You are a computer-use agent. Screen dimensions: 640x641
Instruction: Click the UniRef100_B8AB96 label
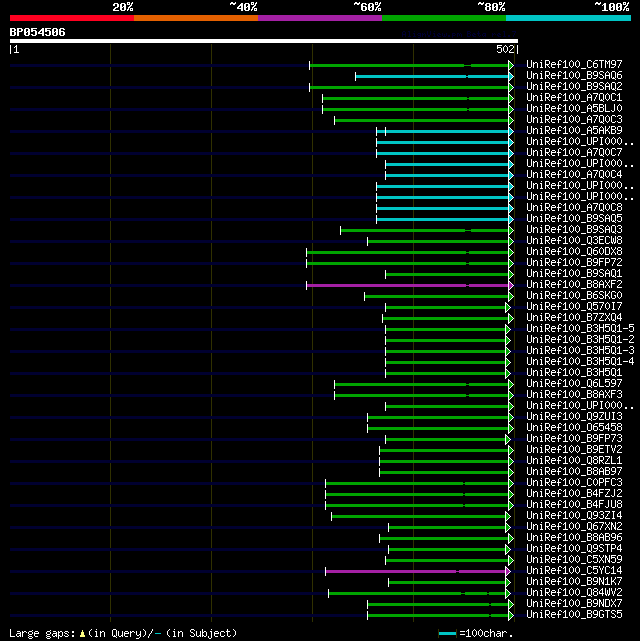click(574, 538)
